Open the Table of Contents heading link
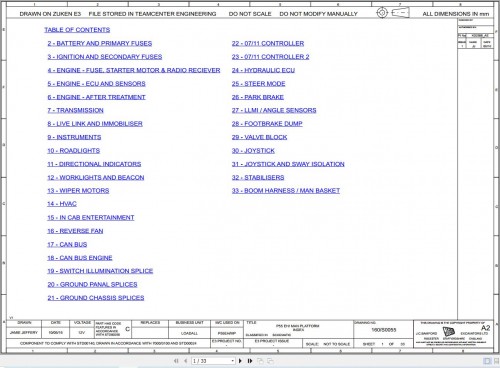This screenshot has width=500, height=368. (77, 30)
